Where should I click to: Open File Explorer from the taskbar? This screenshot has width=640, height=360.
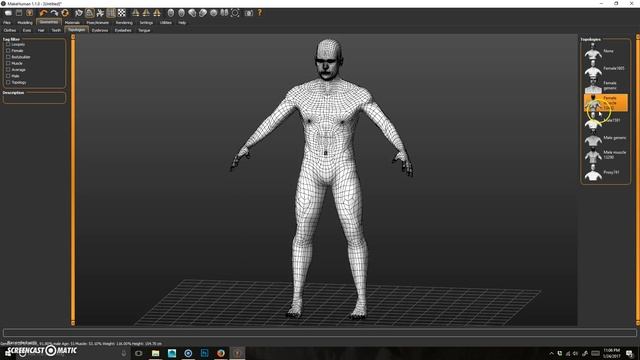(x=156, y=353)
